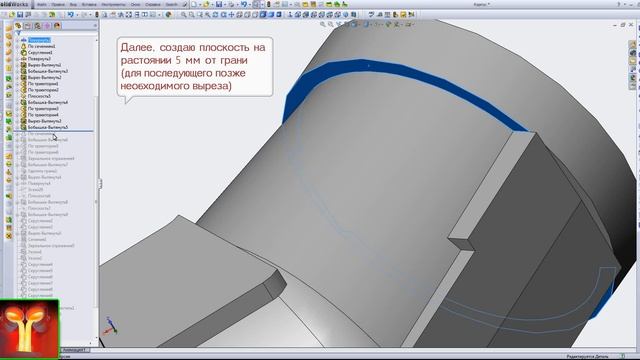Click Section View in heads-up view toolbar
This screenshot has width=640, height=360.
pos(347,24)
